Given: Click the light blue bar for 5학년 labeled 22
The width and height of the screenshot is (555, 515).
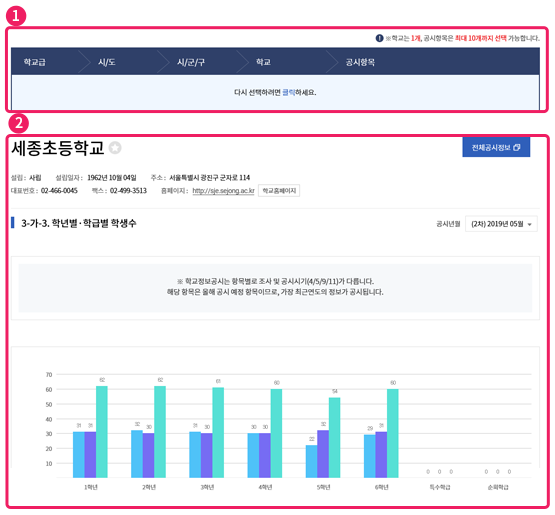Looking at the screenshot, I should coord(311,462).
